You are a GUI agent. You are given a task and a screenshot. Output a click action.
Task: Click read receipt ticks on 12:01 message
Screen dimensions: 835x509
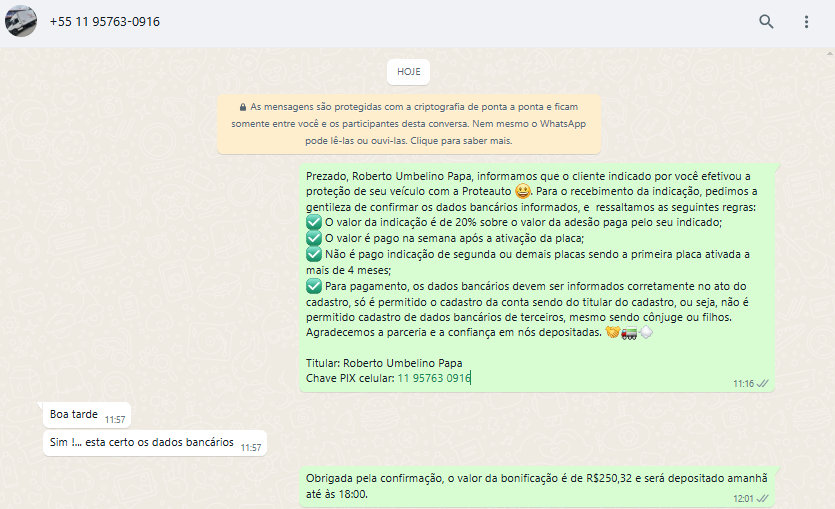click(763, 497)
